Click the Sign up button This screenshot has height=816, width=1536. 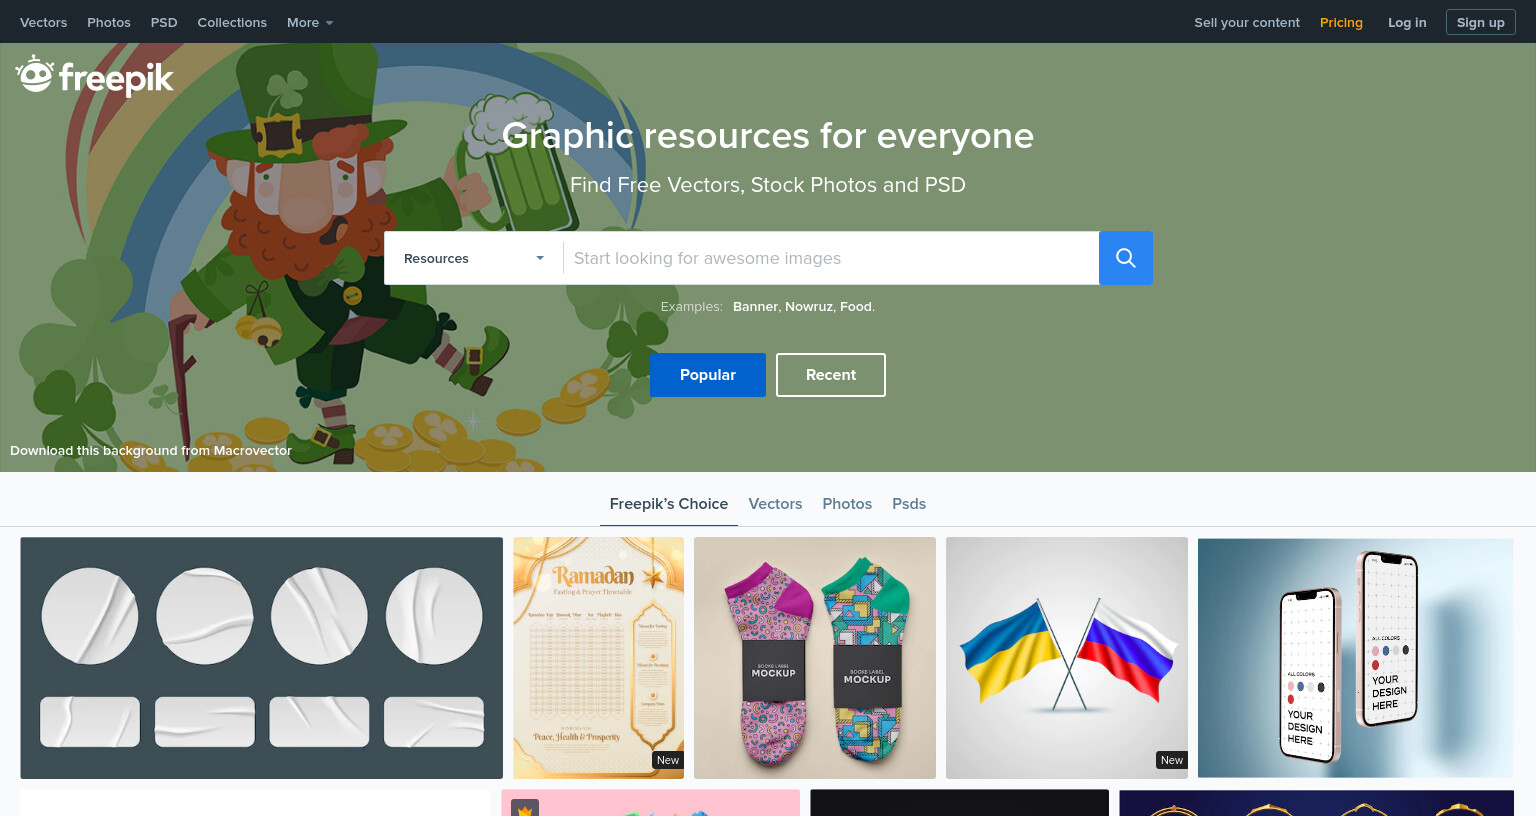[1481, 22]
